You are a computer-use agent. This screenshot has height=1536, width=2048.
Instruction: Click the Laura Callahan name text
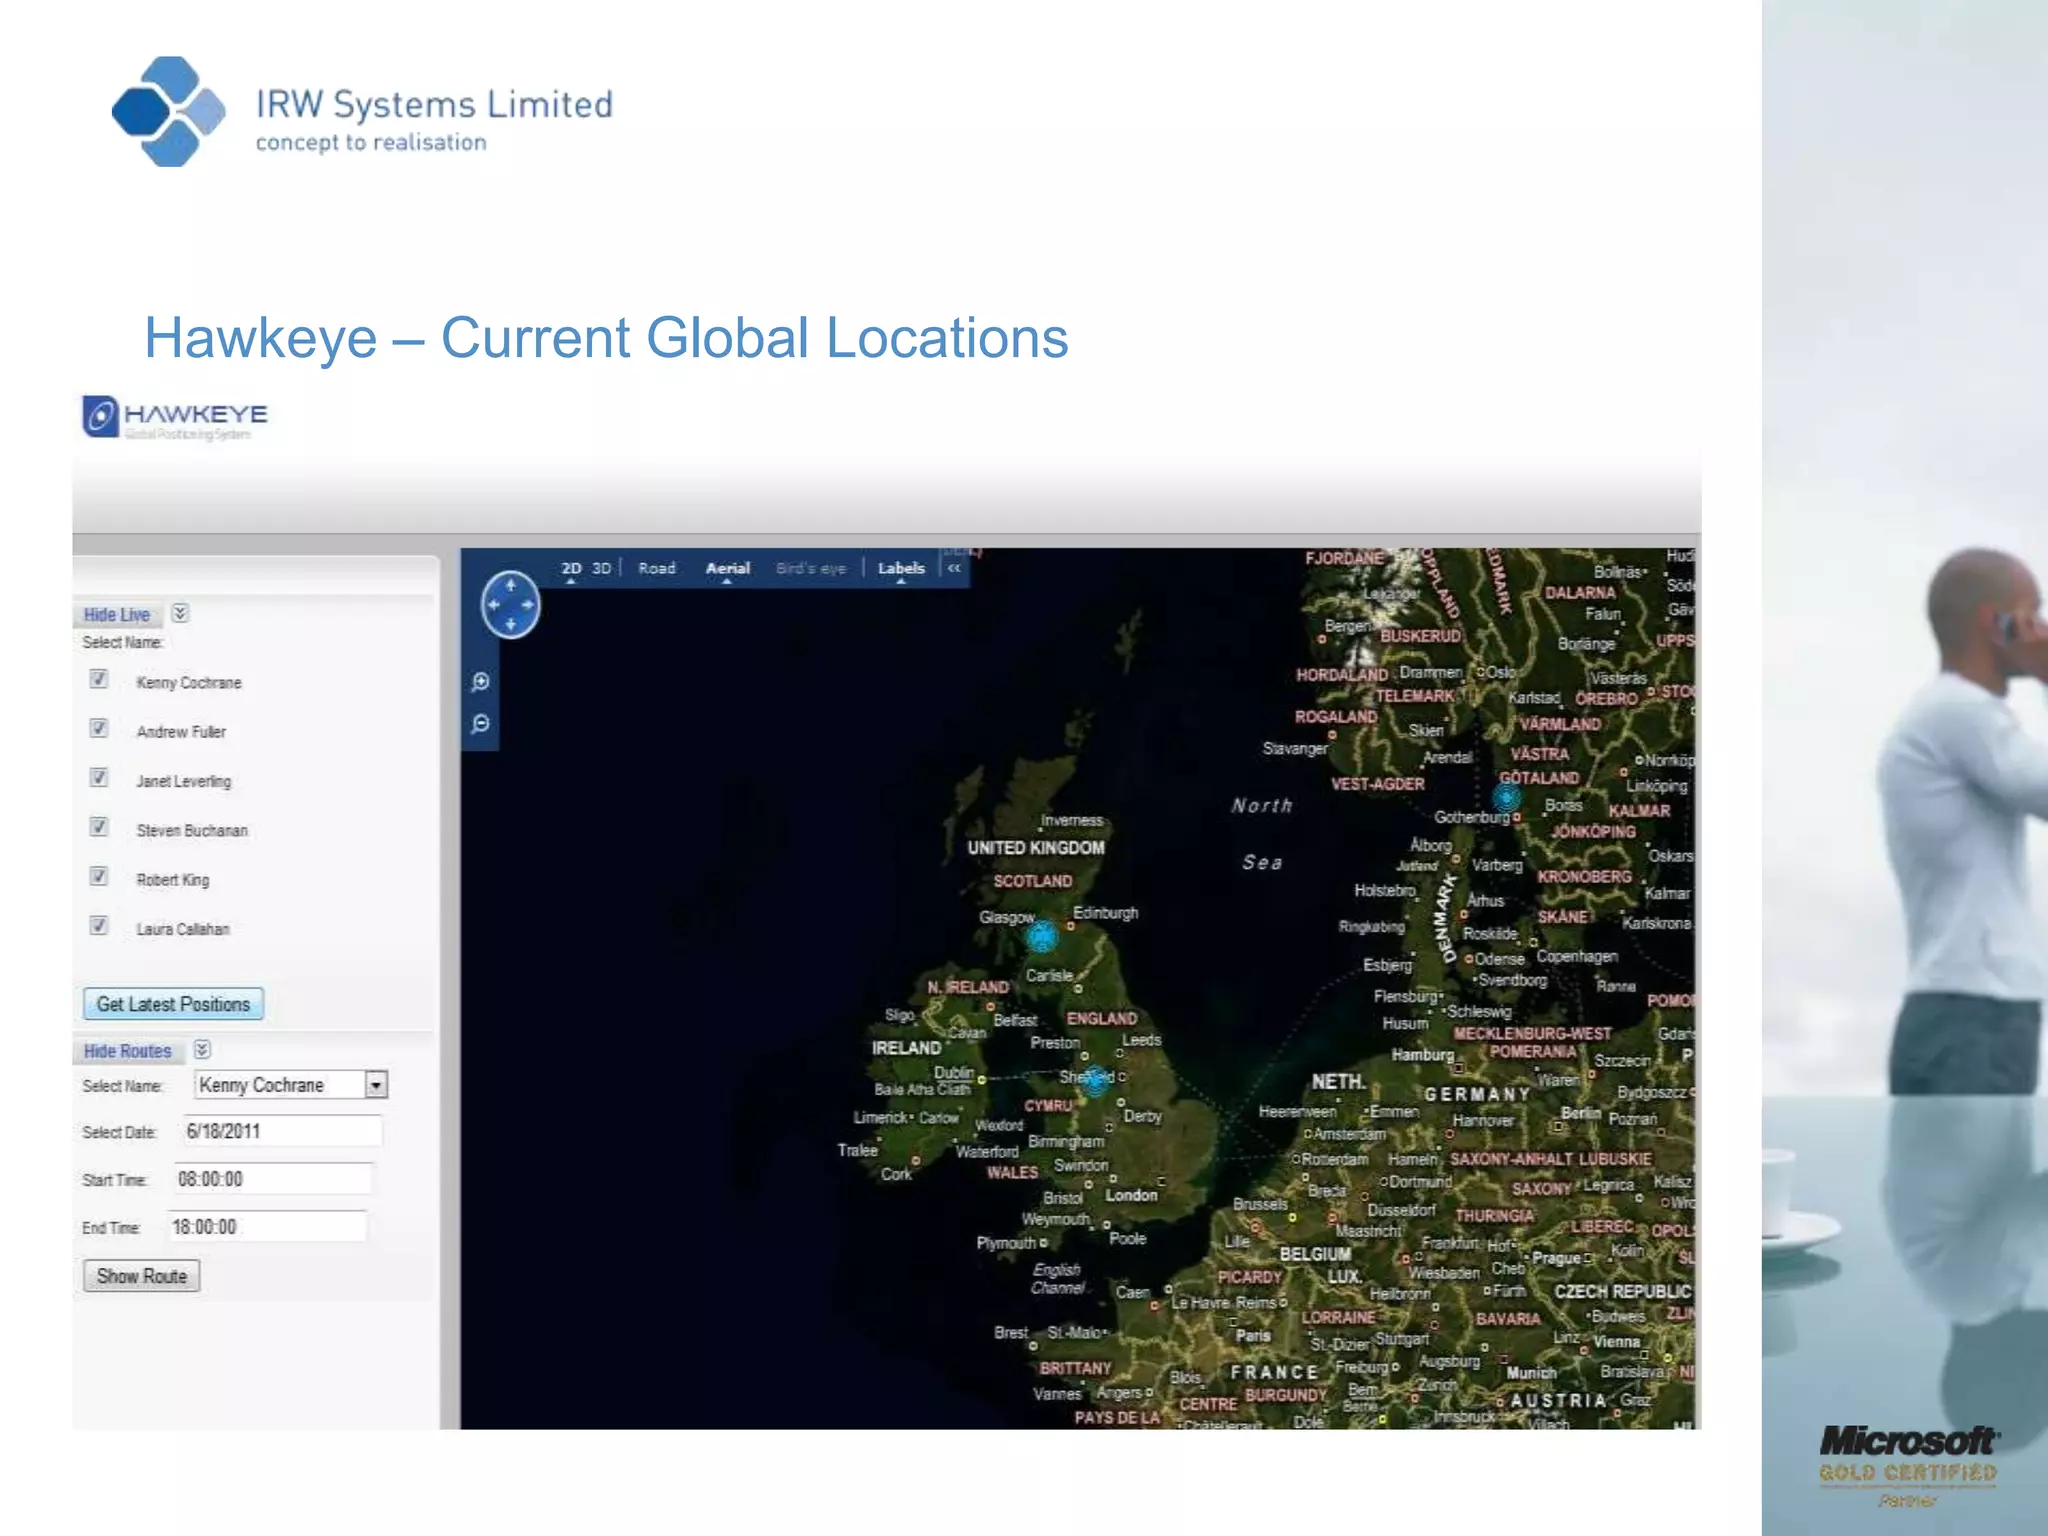point(183,929)
